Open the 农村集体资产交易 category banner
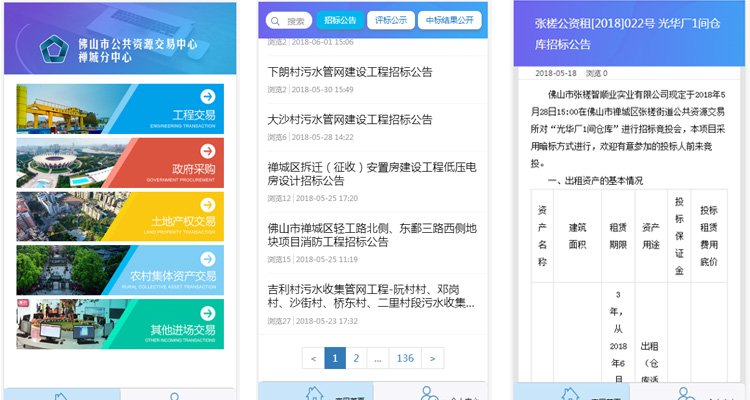This screenshot has width=750, height=400. click(x=120, y=270)
